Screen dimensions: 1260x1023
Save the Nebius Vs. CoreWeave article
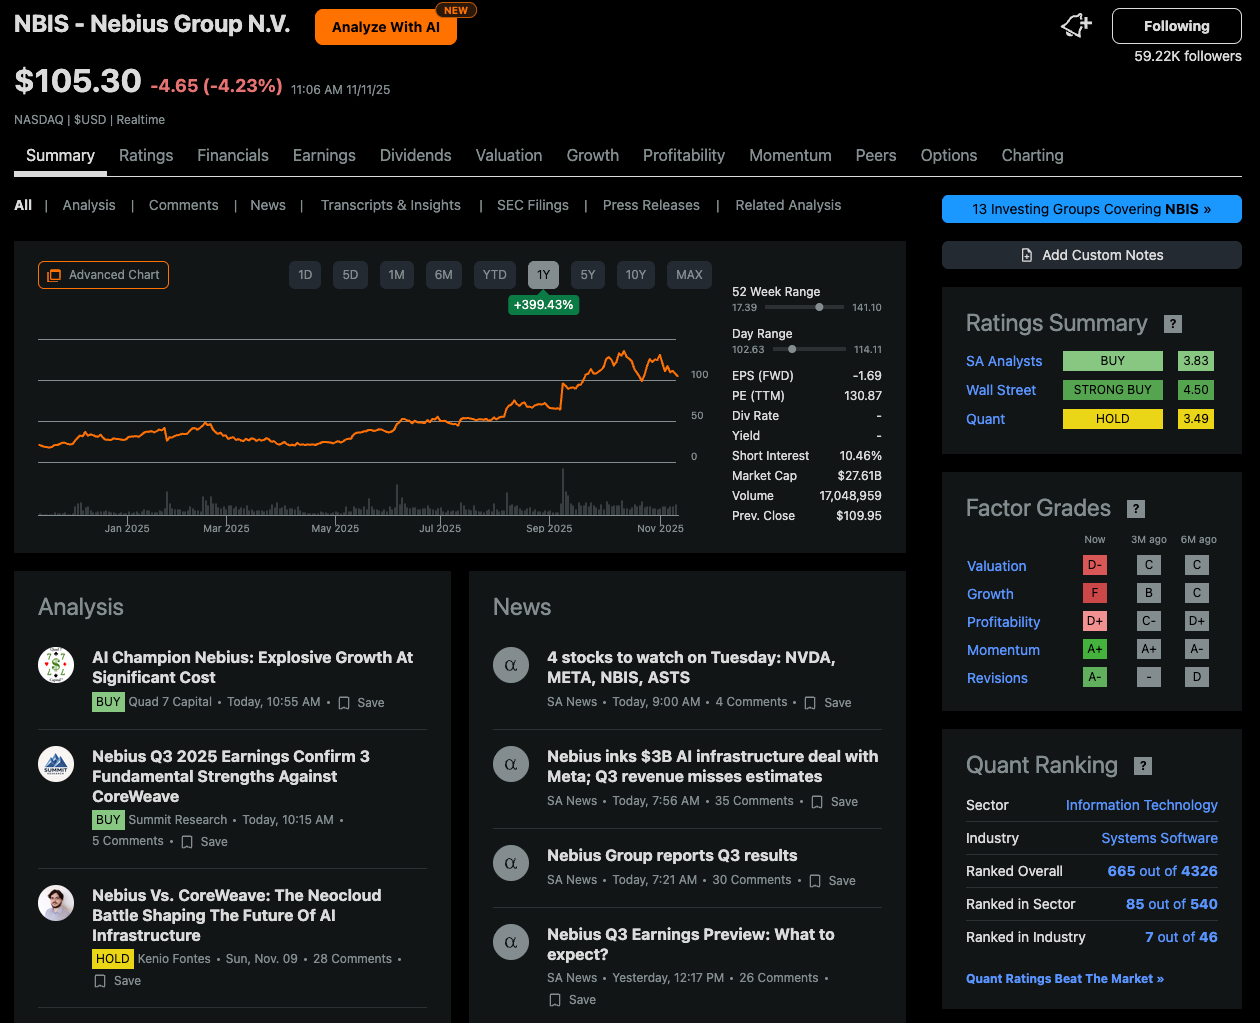(117, 981)
